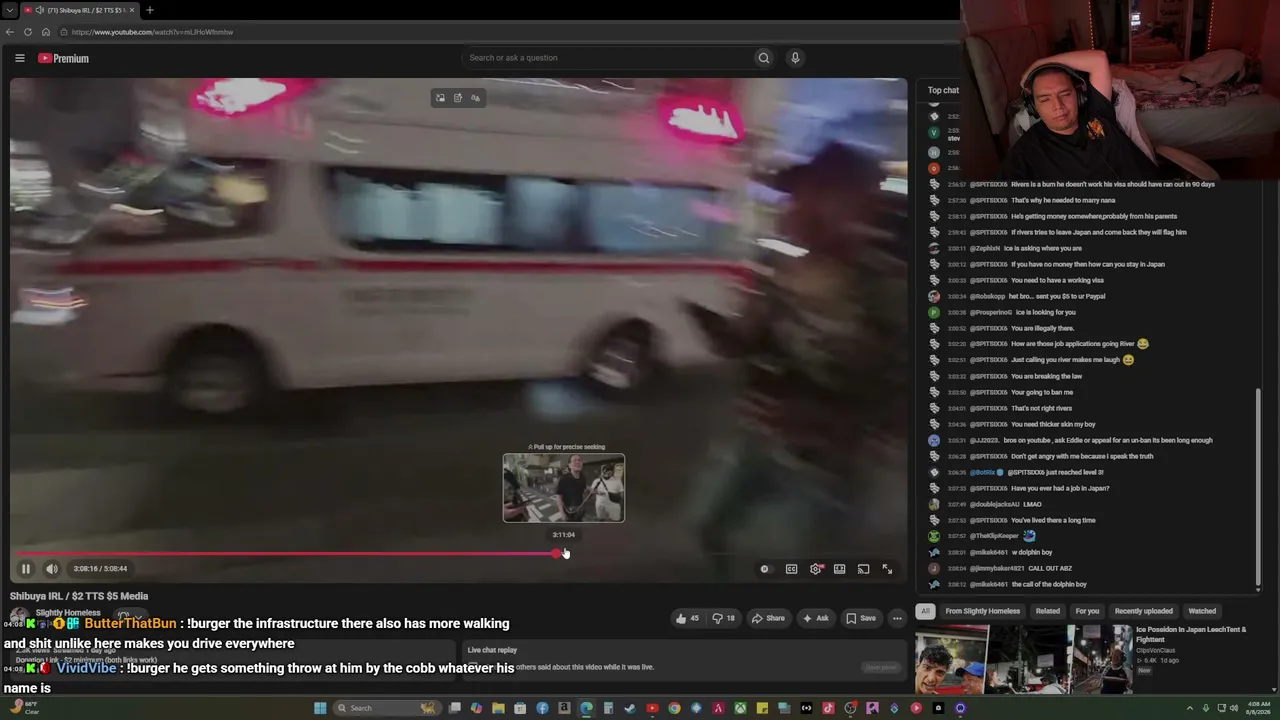Open weather widget on the taskbar
Screen dimensions: 1280x720
(24, 707)
